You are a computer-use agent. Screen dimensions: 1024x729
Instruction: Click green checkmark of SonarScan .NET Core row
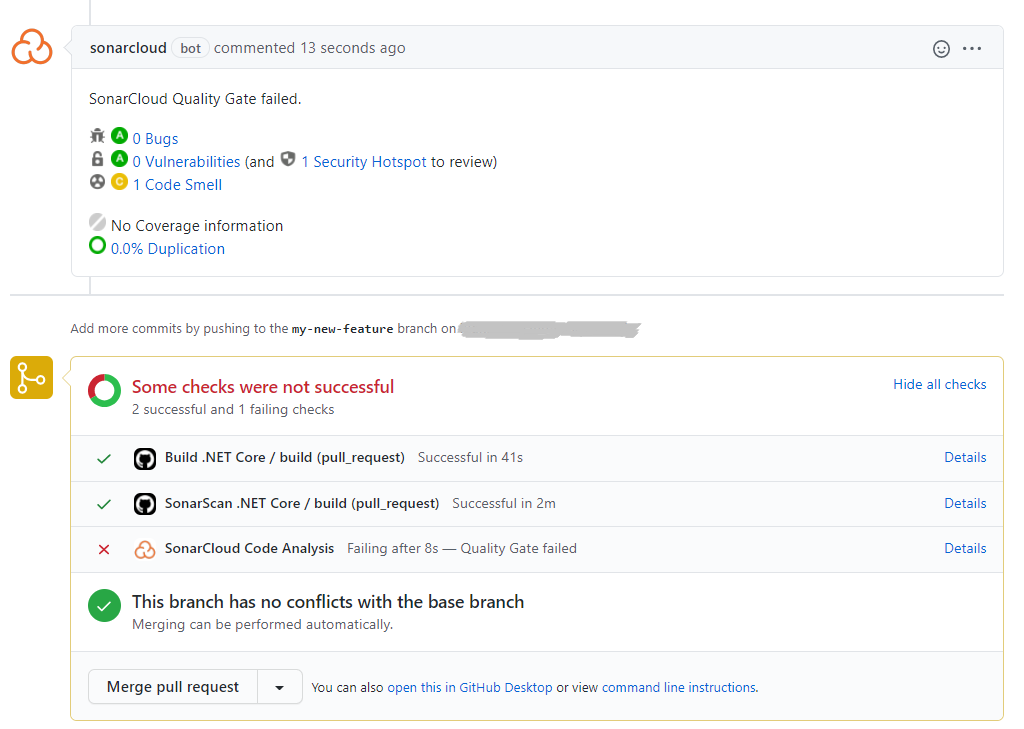104,504
